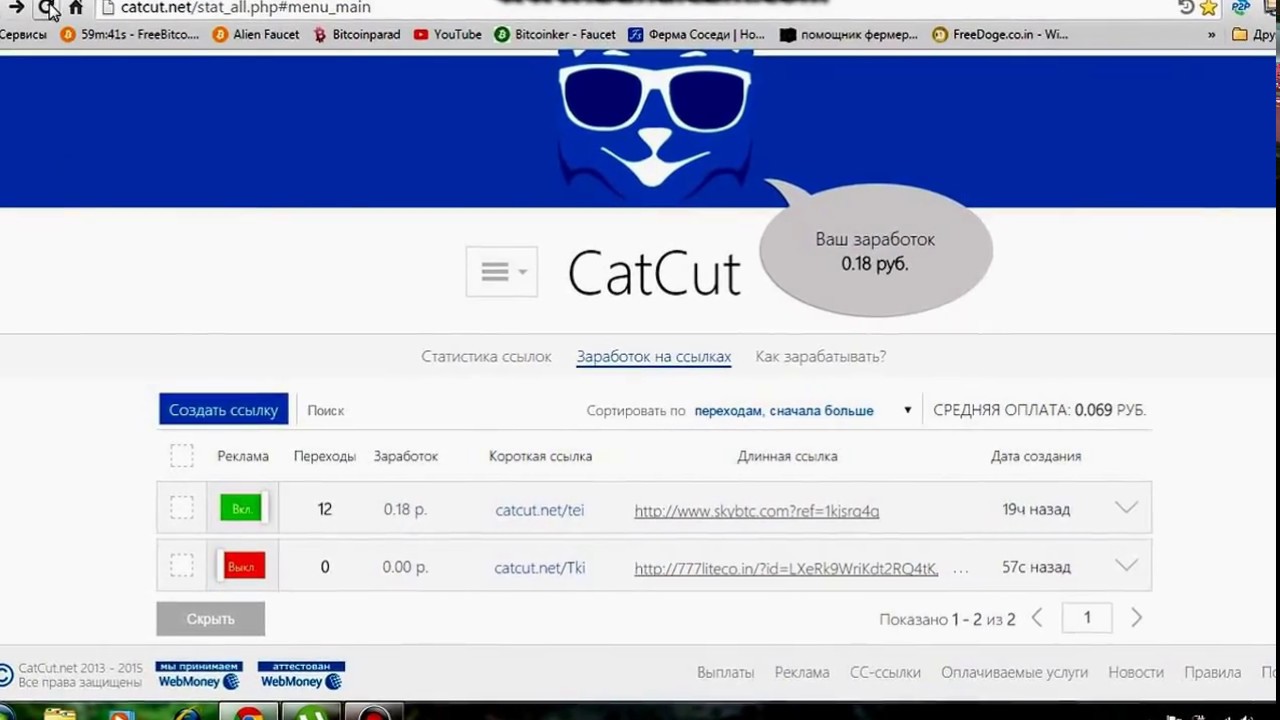Viewport: 1280px width, 720px height.
Task: Open the Как зарабатывать? tab
Action: click(821, 356)
